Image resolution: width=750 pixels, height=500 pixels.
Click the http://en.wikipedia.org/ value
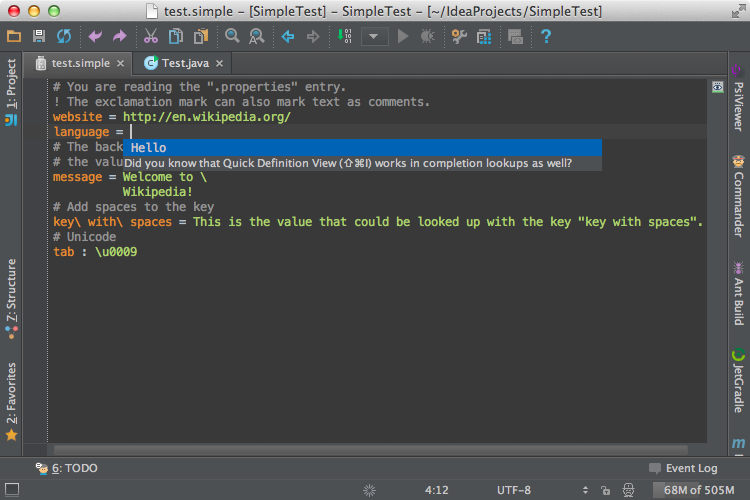(207, 117)
